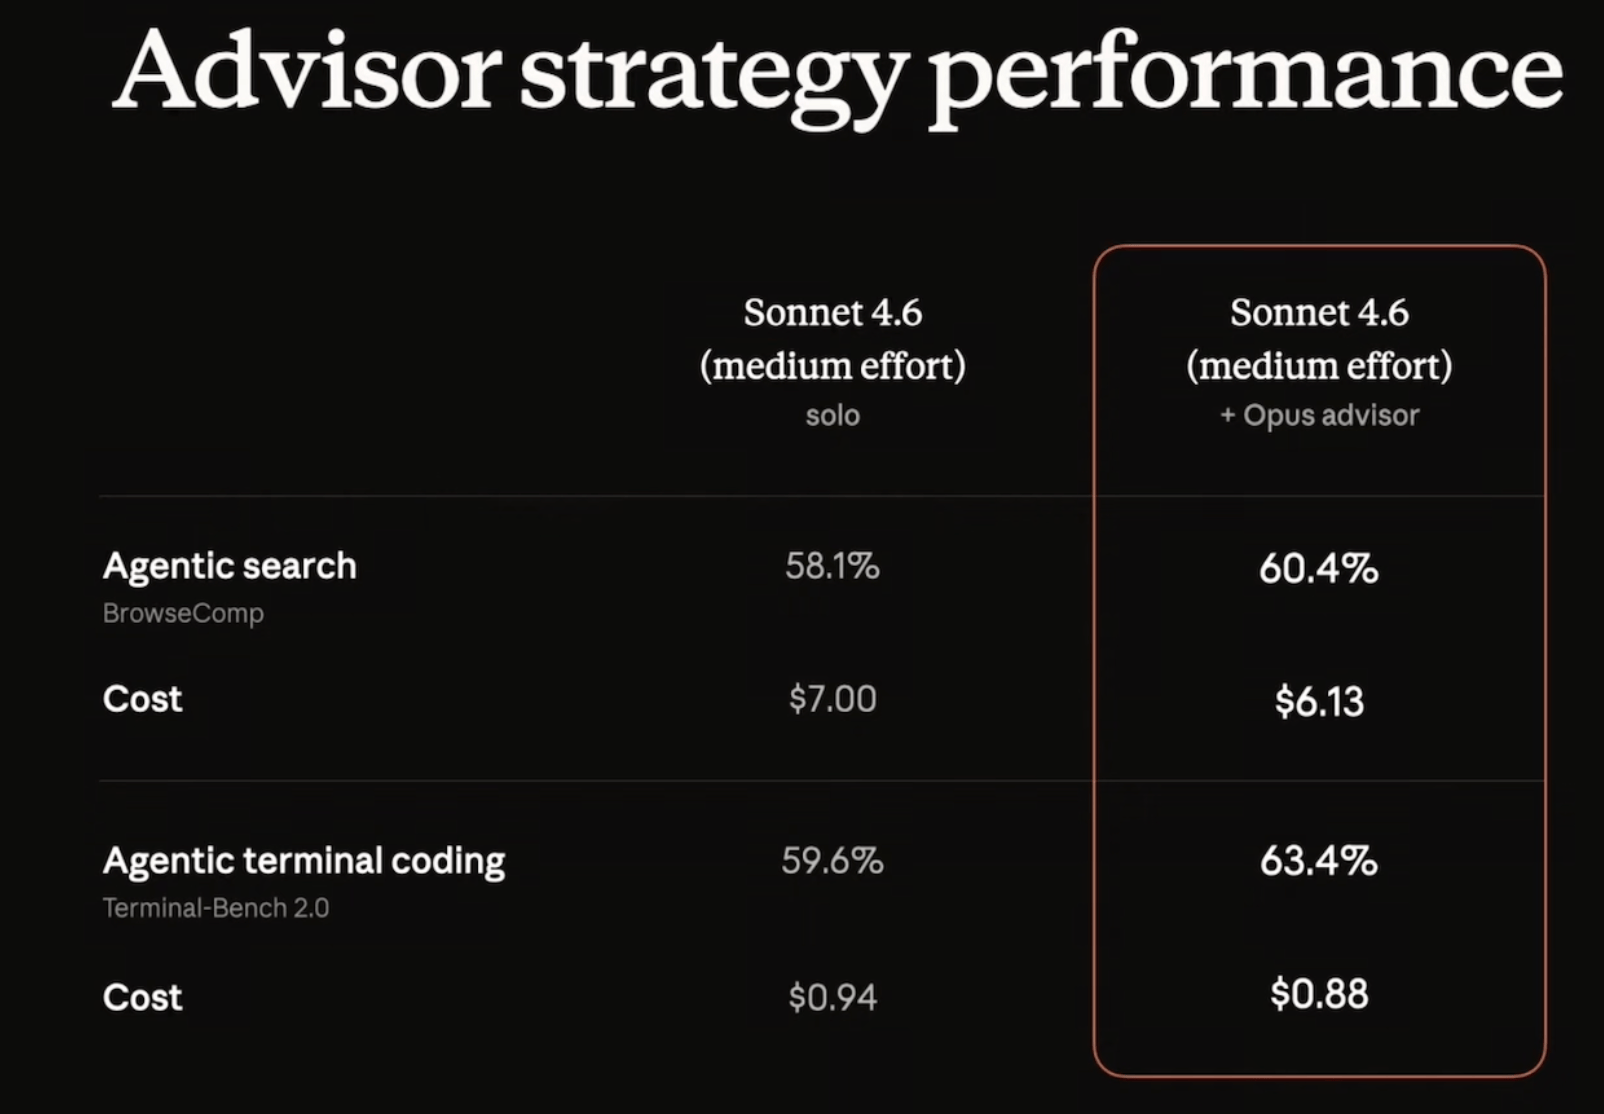Click the solo subtitle text
This screenshot has width=1604, height=1114.
click(x=833, y=415)
